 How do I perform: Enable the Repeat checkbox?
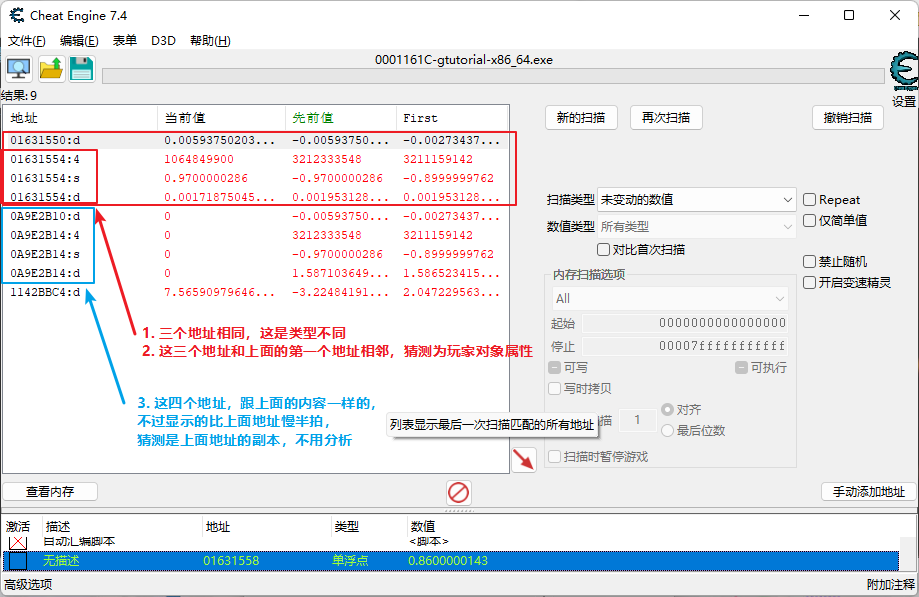pyautogui.click(x=809, y=200)
